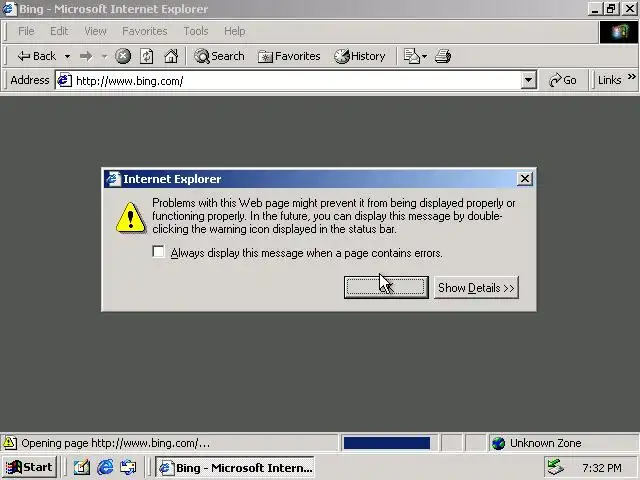The image size is (640, 480).
Task: Restore down the browser window
Action: click(x=611, y=8)
